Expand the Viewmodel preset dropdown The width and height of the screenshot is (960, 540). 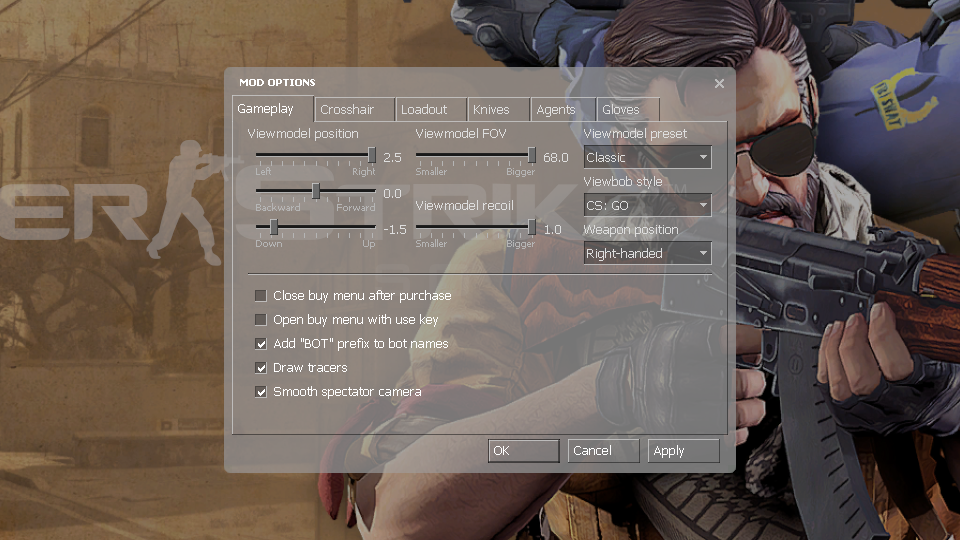point(647,157)
